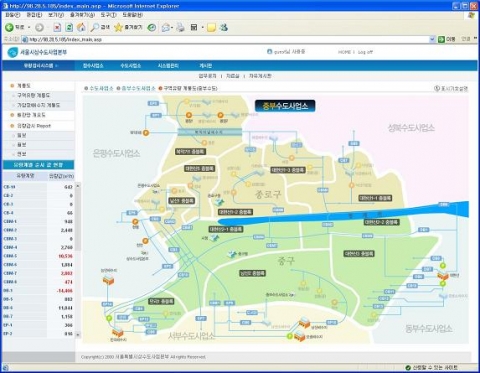This screenshot has width=480, height=373.
Task: Go to the Home page icon
Action: pyautogui.click(x=81, y=27)
